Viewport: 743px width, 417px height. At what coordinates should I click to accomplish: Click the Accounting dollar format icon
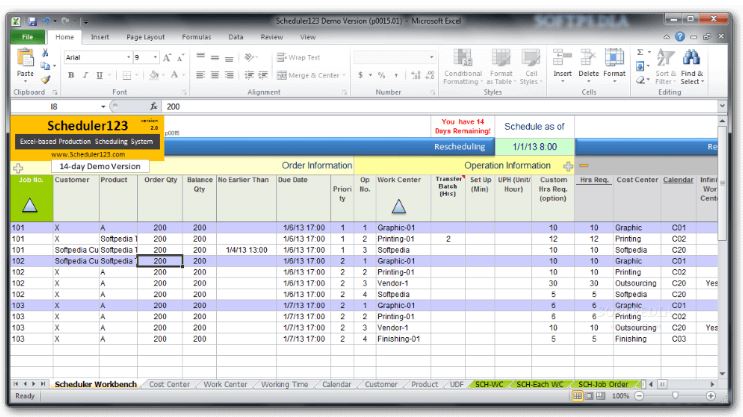tap(361, 75)
